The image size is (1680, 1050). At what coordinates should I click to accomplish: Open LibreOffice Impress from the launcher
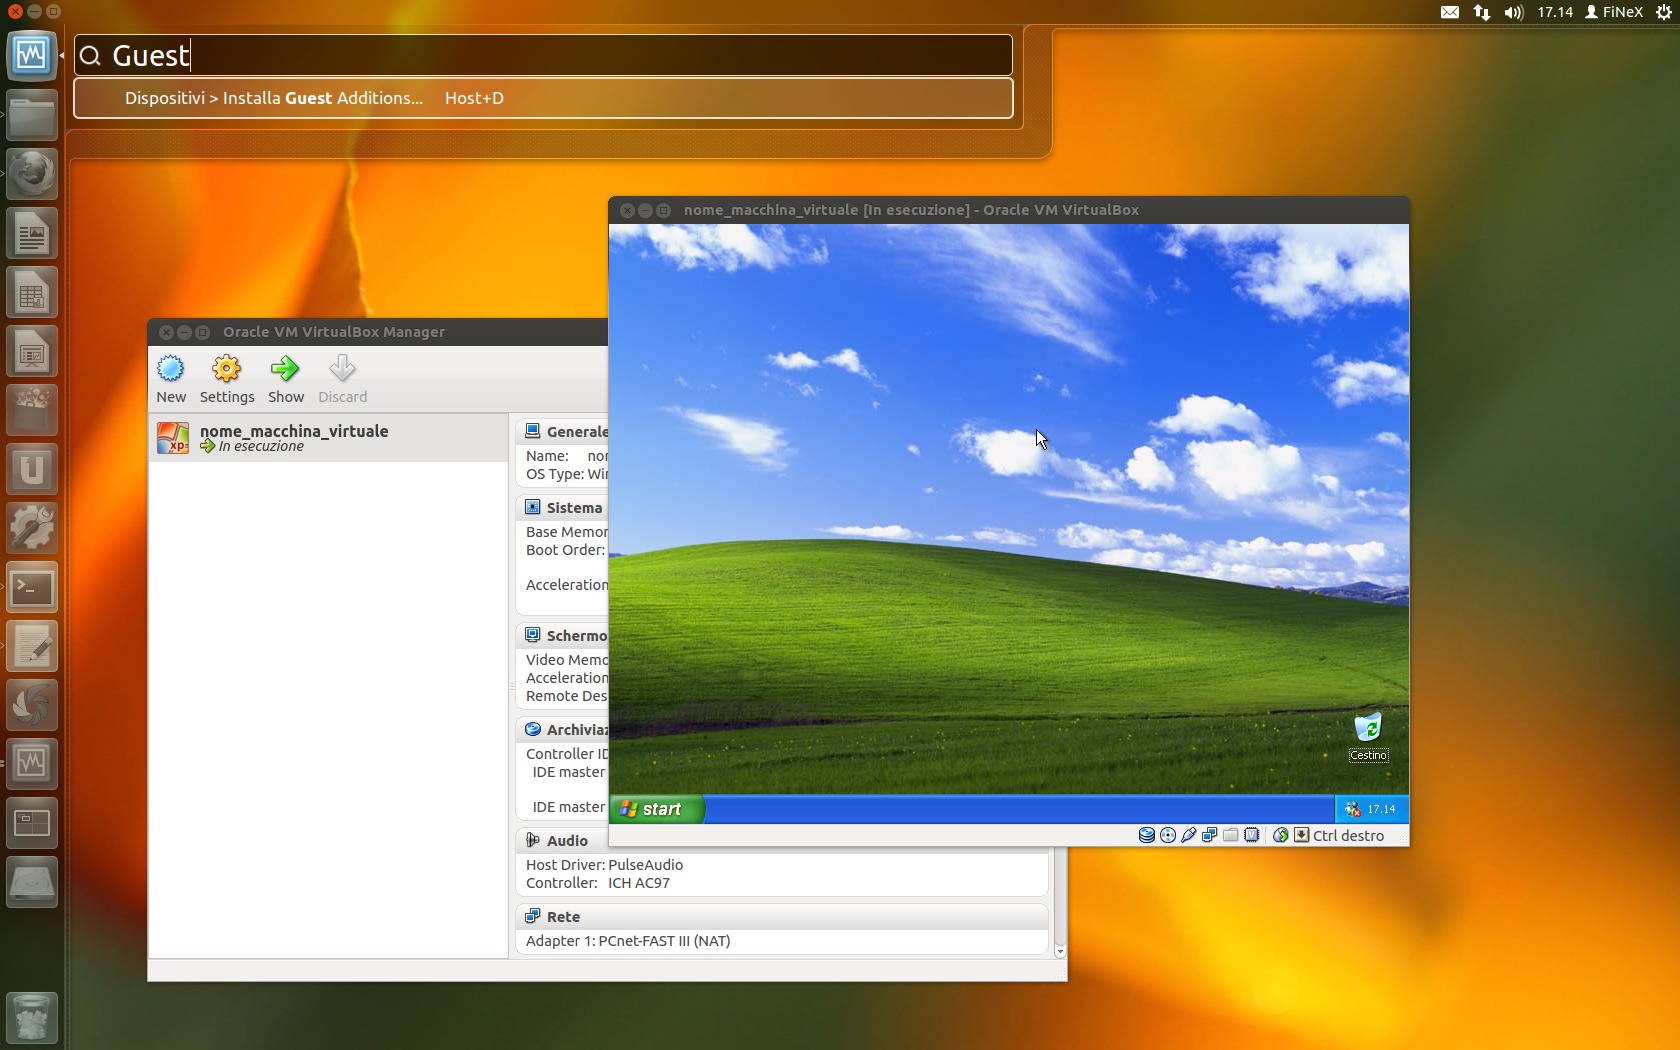pyautogui.click(x=32, y=351)
